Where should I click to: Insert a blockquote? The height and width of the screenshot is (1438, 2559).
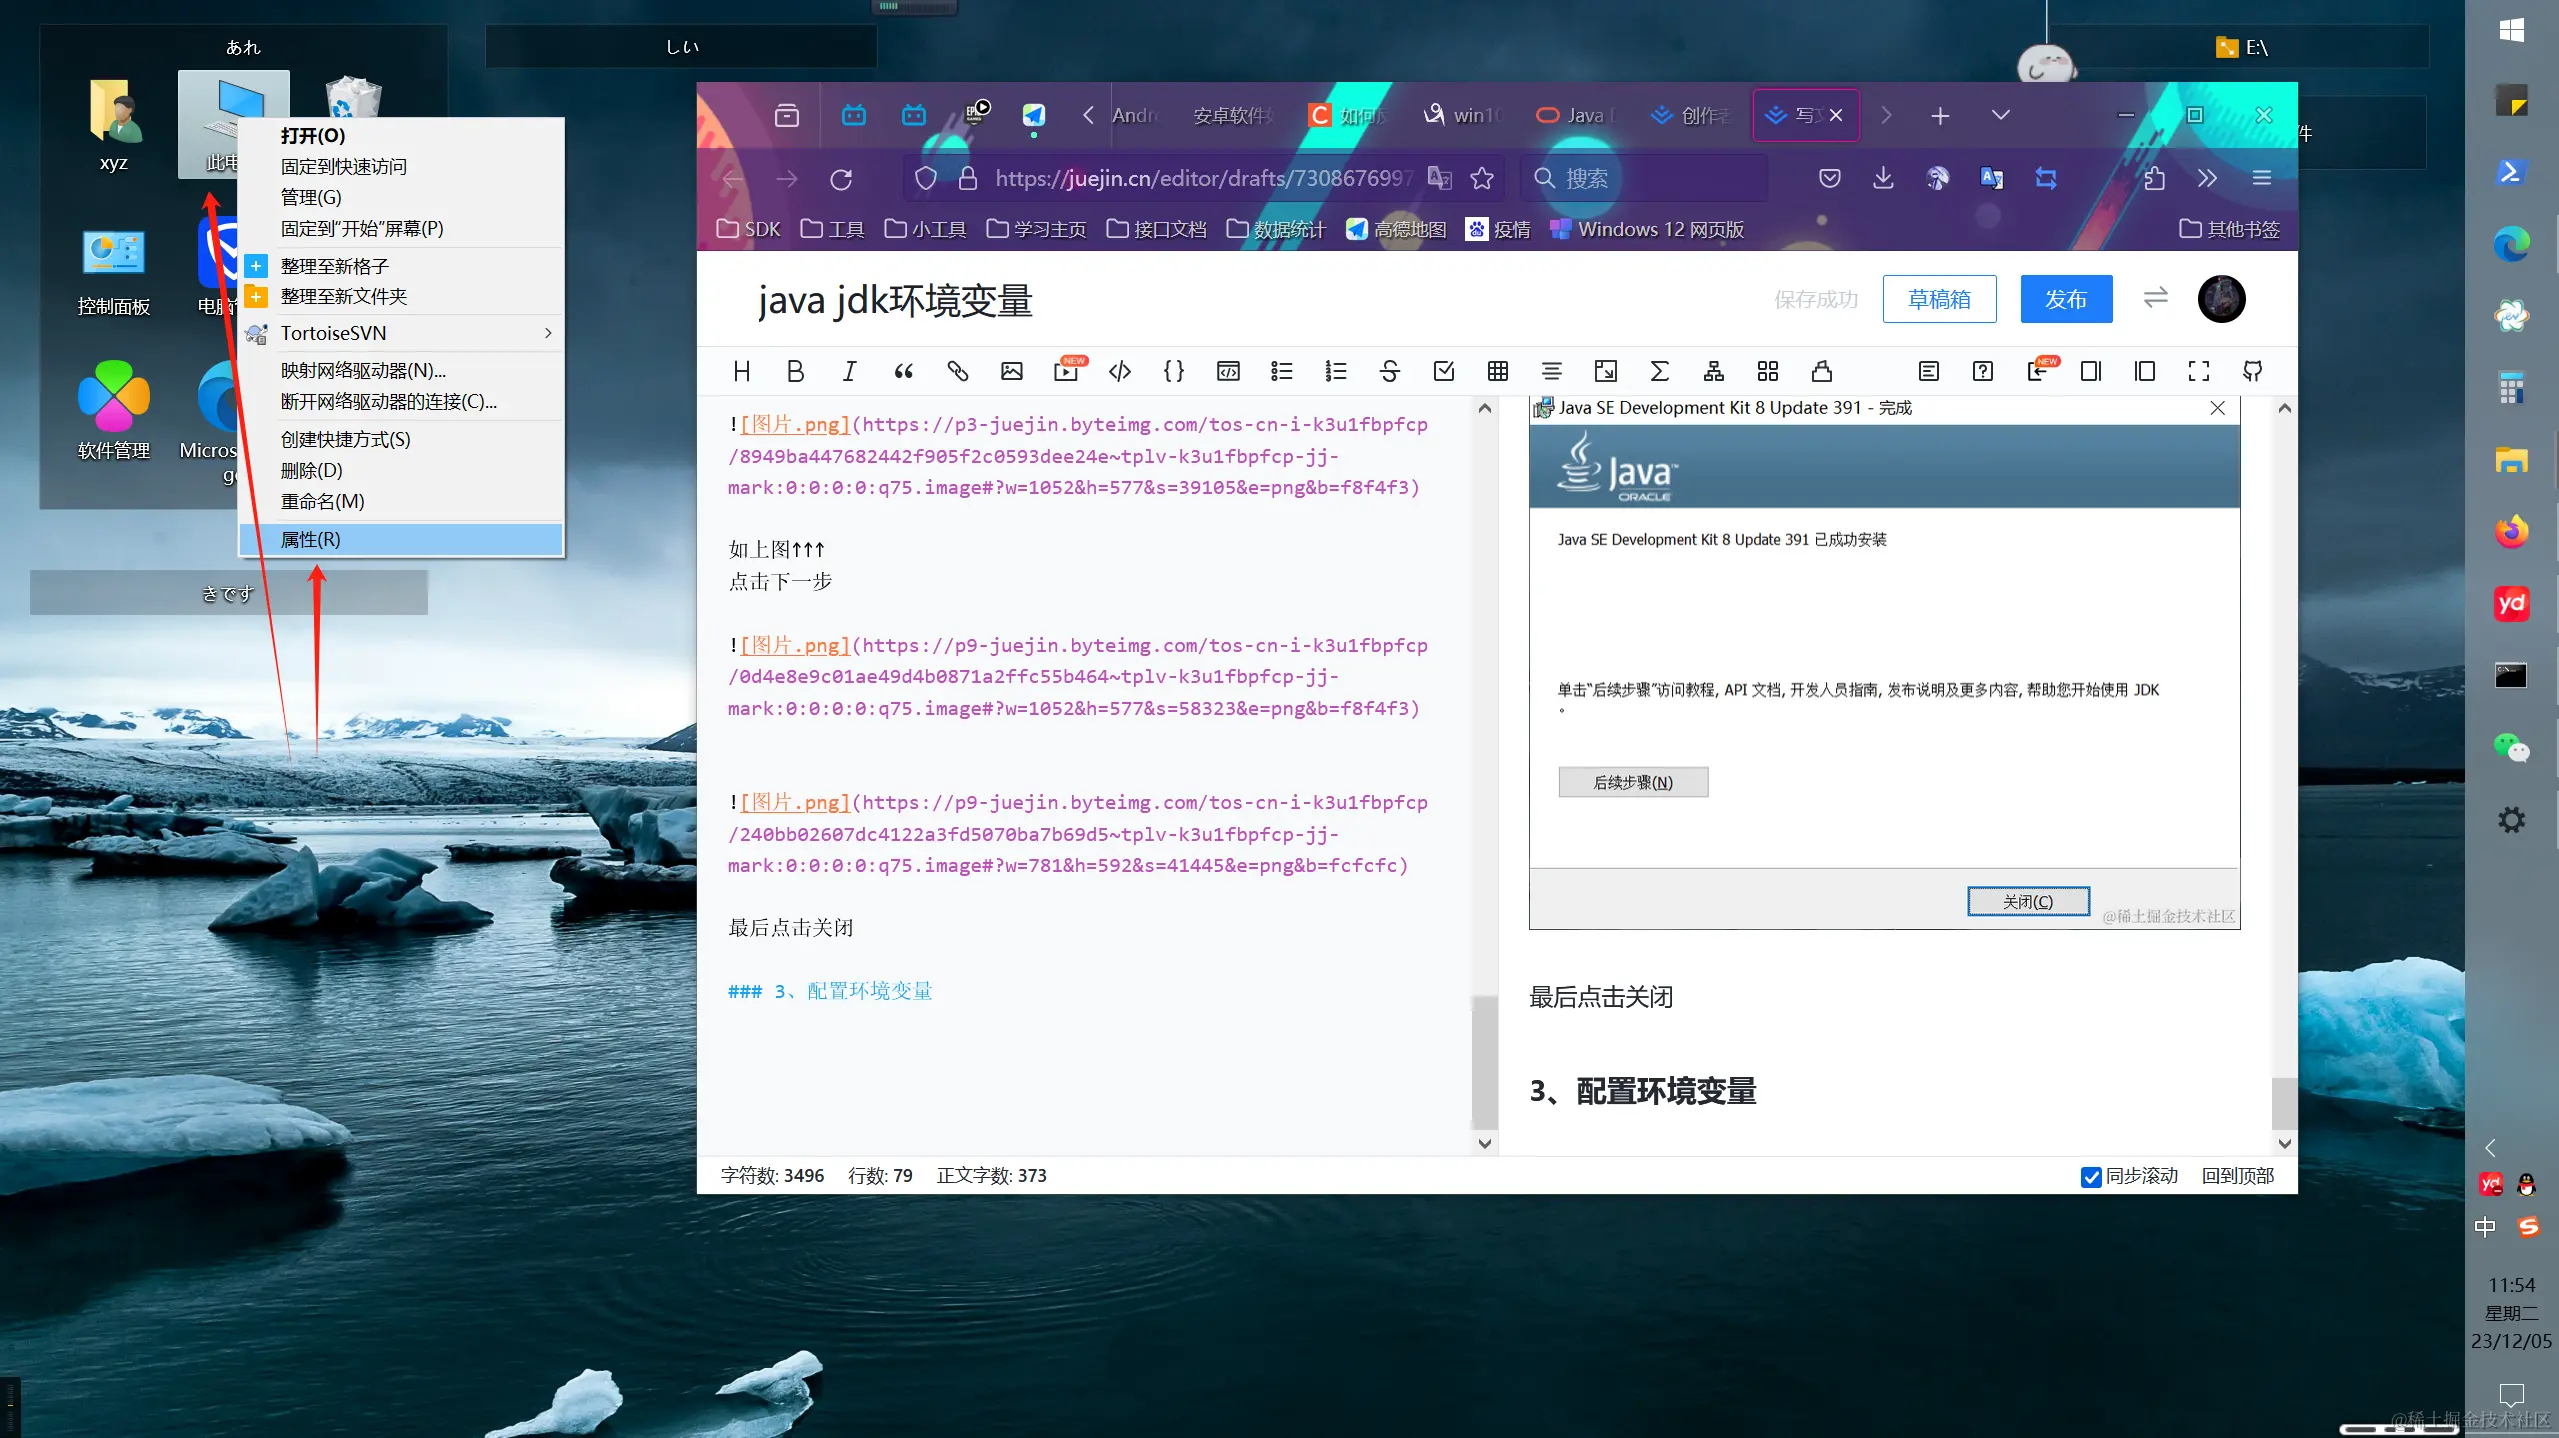[x=903, y=371]
